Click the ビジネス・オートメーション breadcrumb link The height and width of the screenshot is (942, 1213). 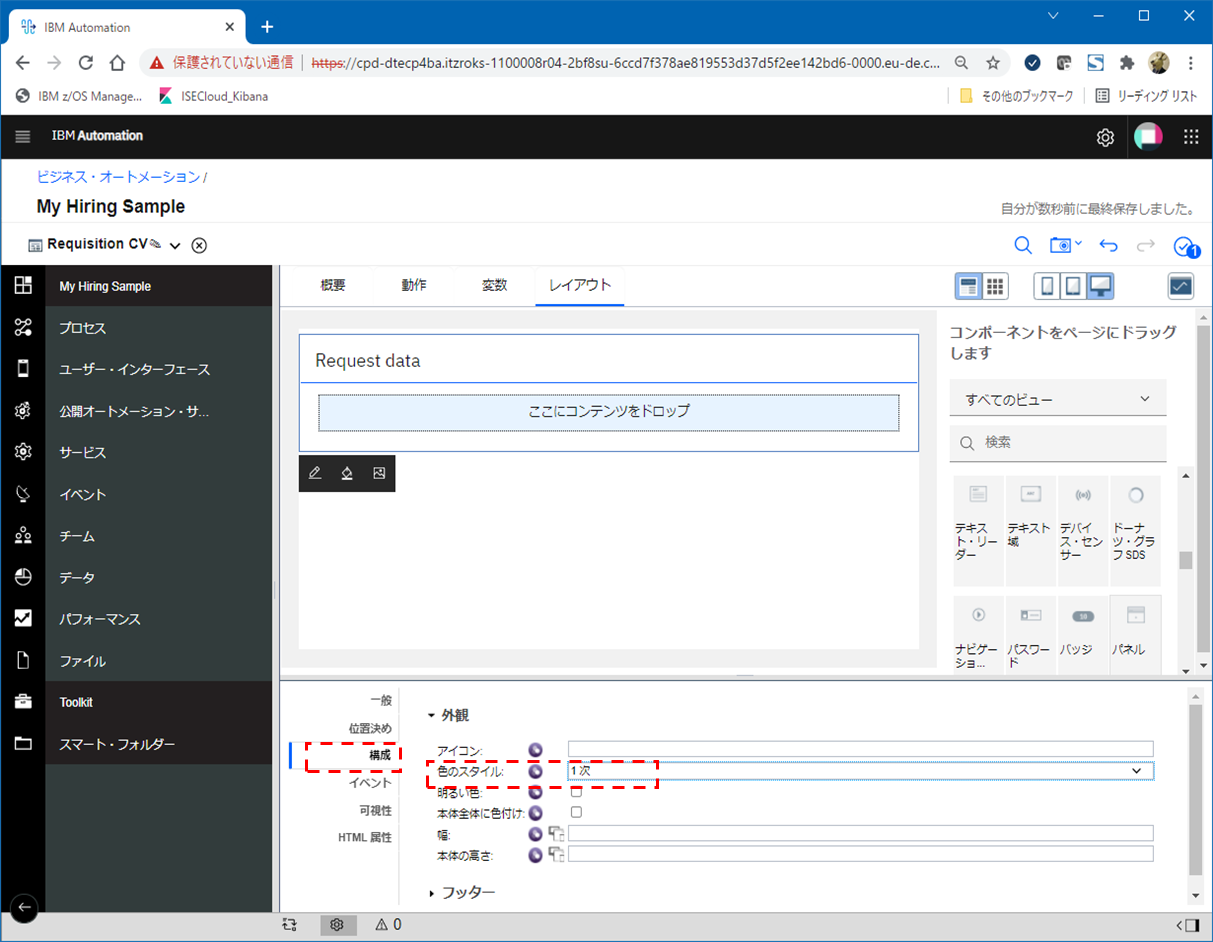pos(118,177)
